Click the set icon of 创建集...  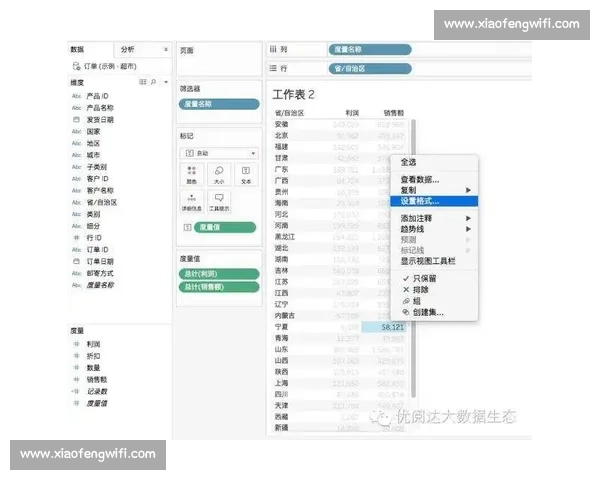(406, 312)
